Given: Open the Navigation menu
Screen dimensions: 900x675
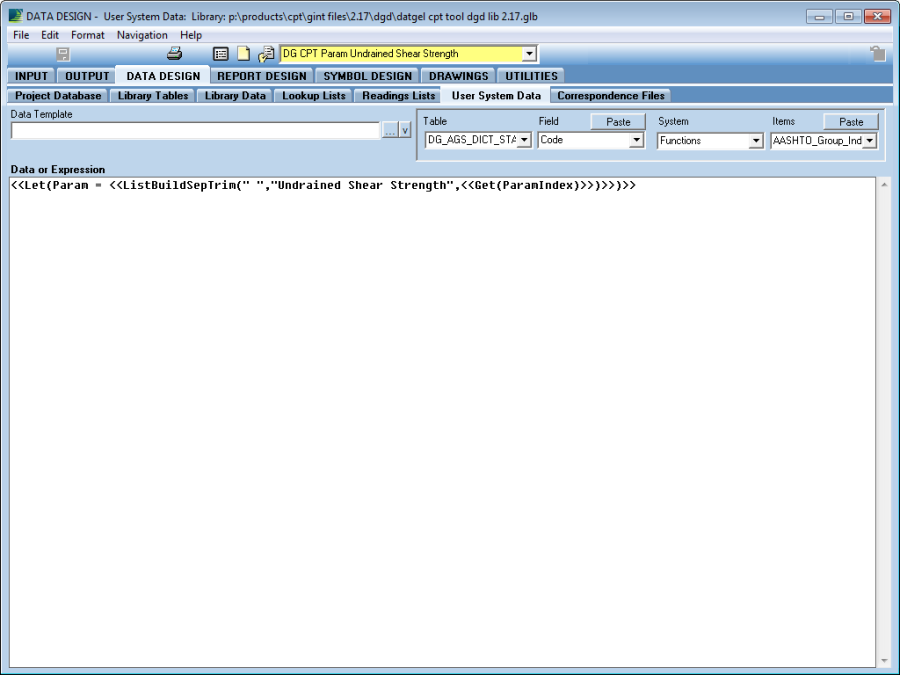Looking at the screenshot, I should [x=142, y=35].
